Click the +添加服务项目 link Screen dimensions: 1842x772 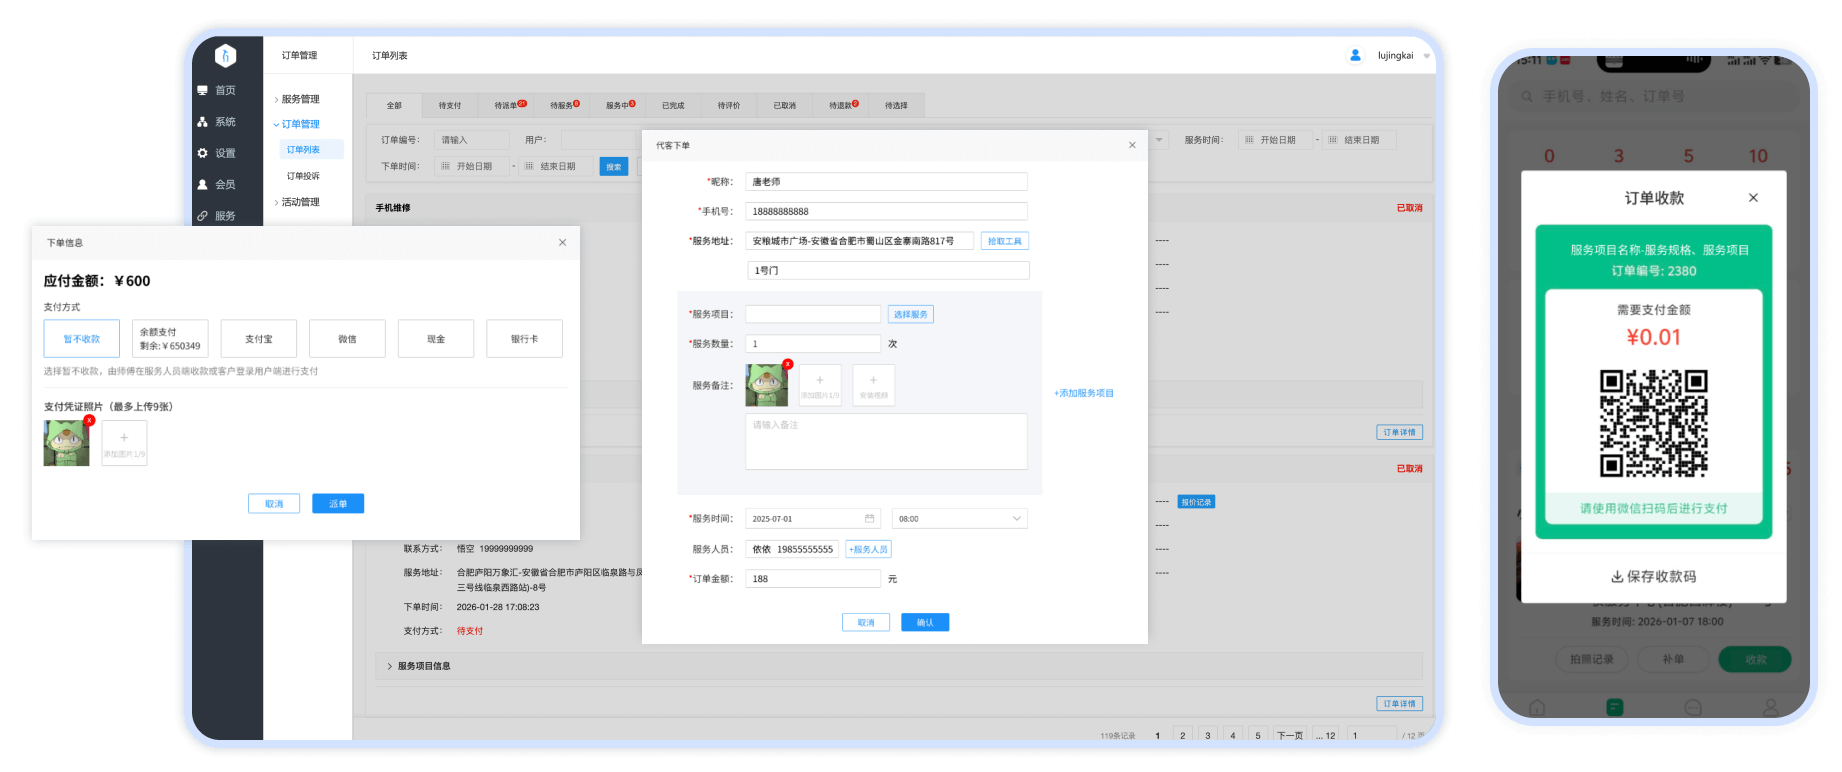click(x=1084, y=393)
